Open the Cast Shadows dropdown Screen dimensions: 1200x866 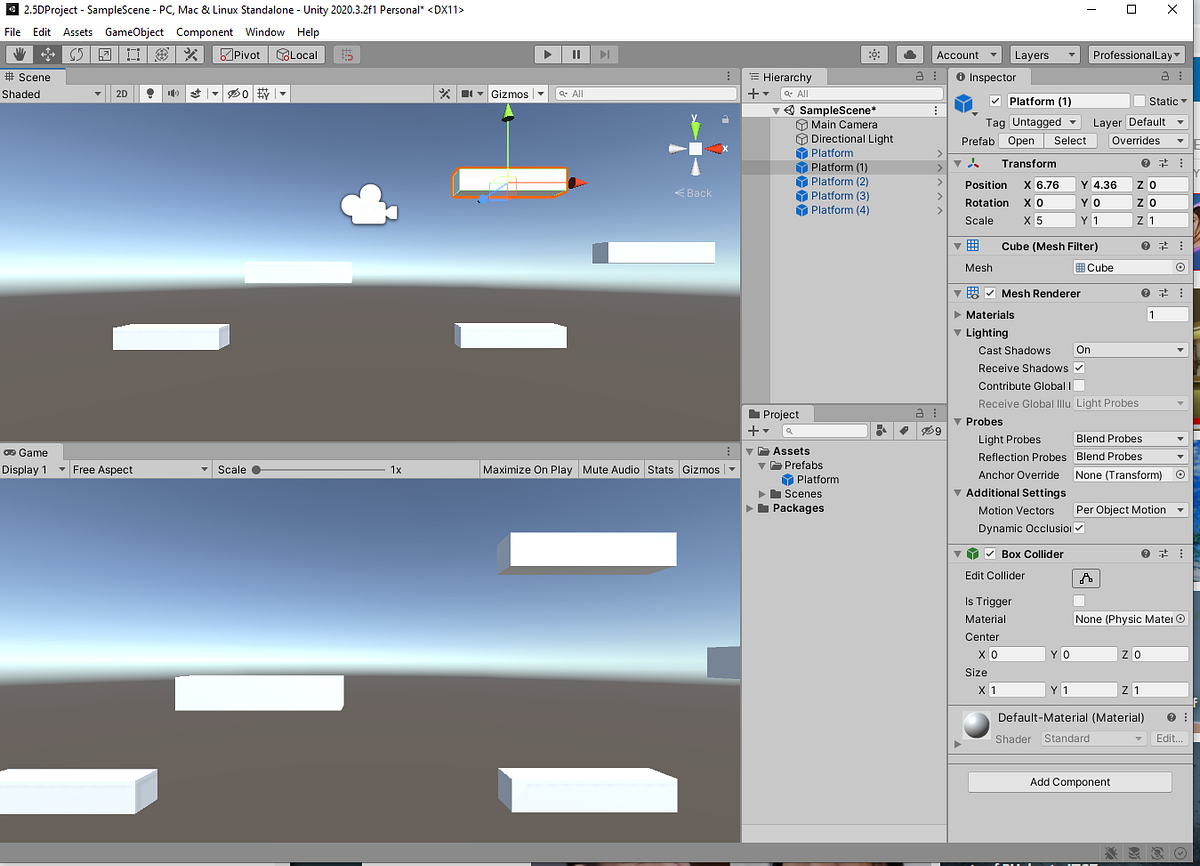1130,349
